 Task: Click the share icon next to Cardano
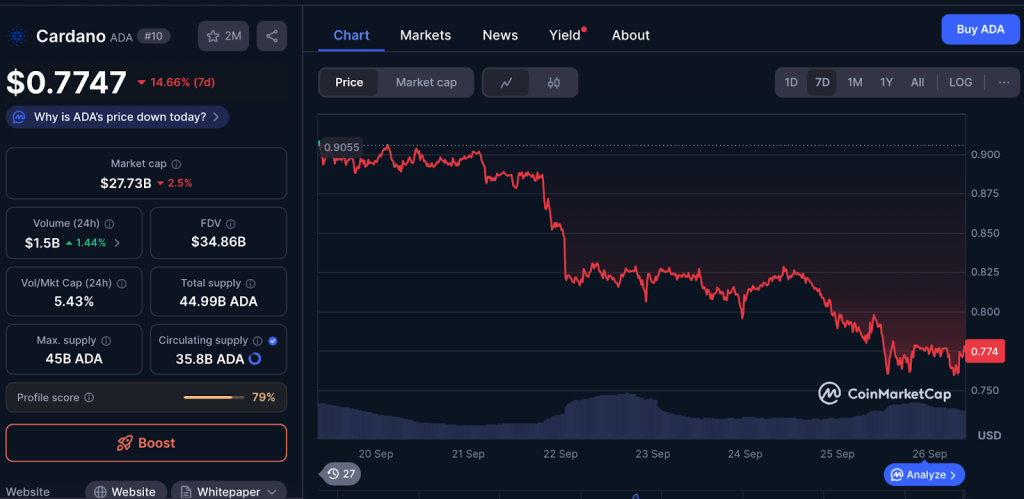272,36
